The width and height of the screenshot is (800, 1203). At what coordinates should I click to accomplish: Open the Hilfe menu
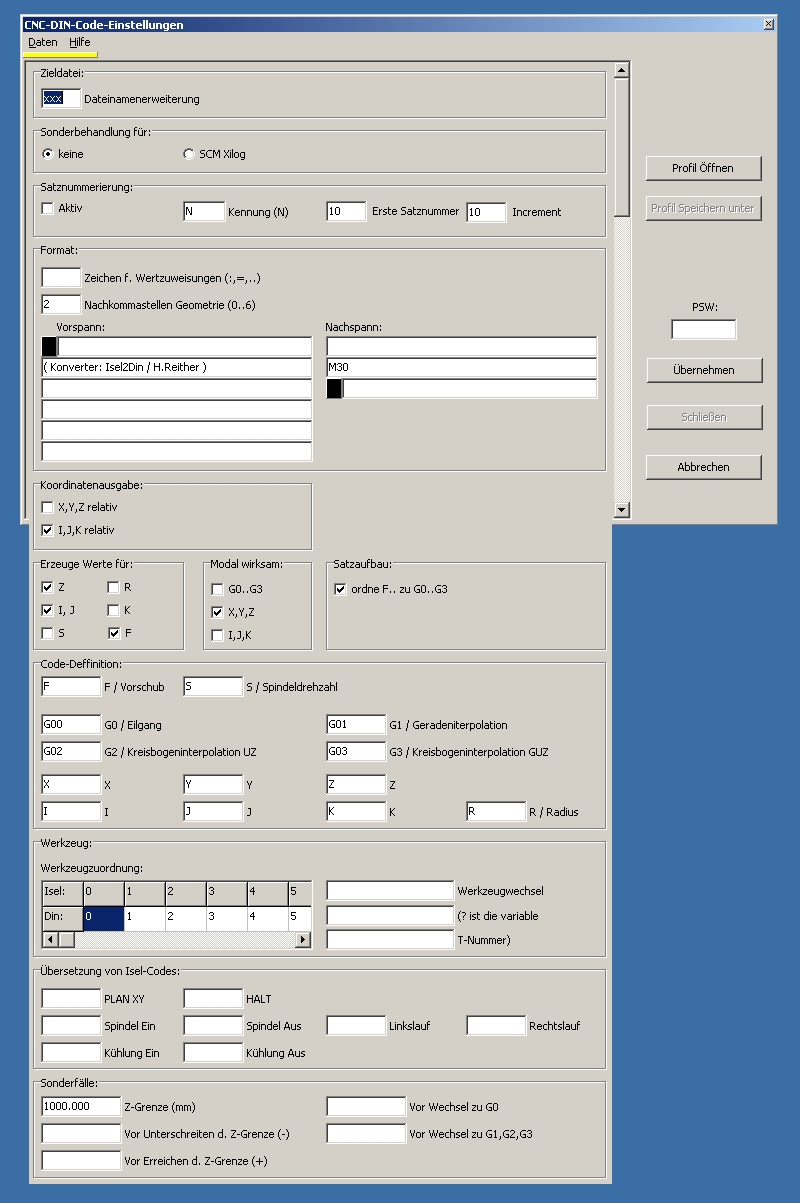(80, 42)
